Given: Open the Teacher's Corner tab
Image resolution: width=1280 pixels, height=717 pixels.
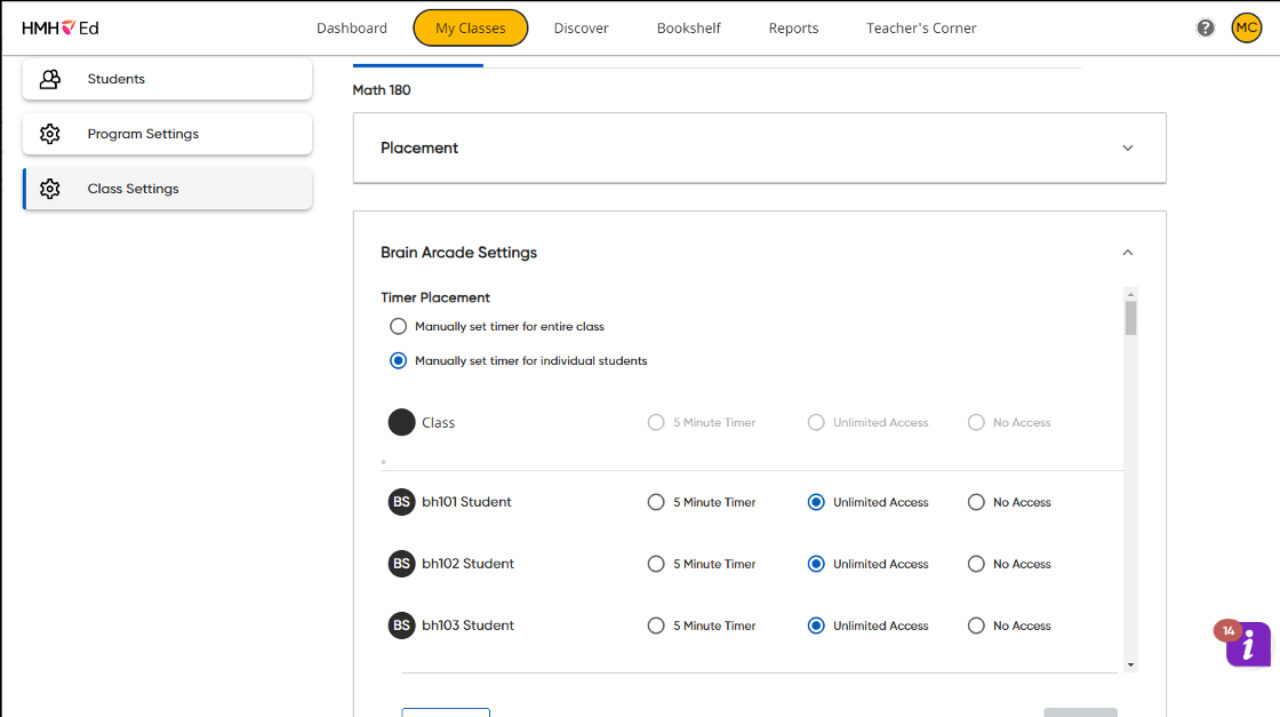Looking at the screenshot, I should (x=922, y=28).
